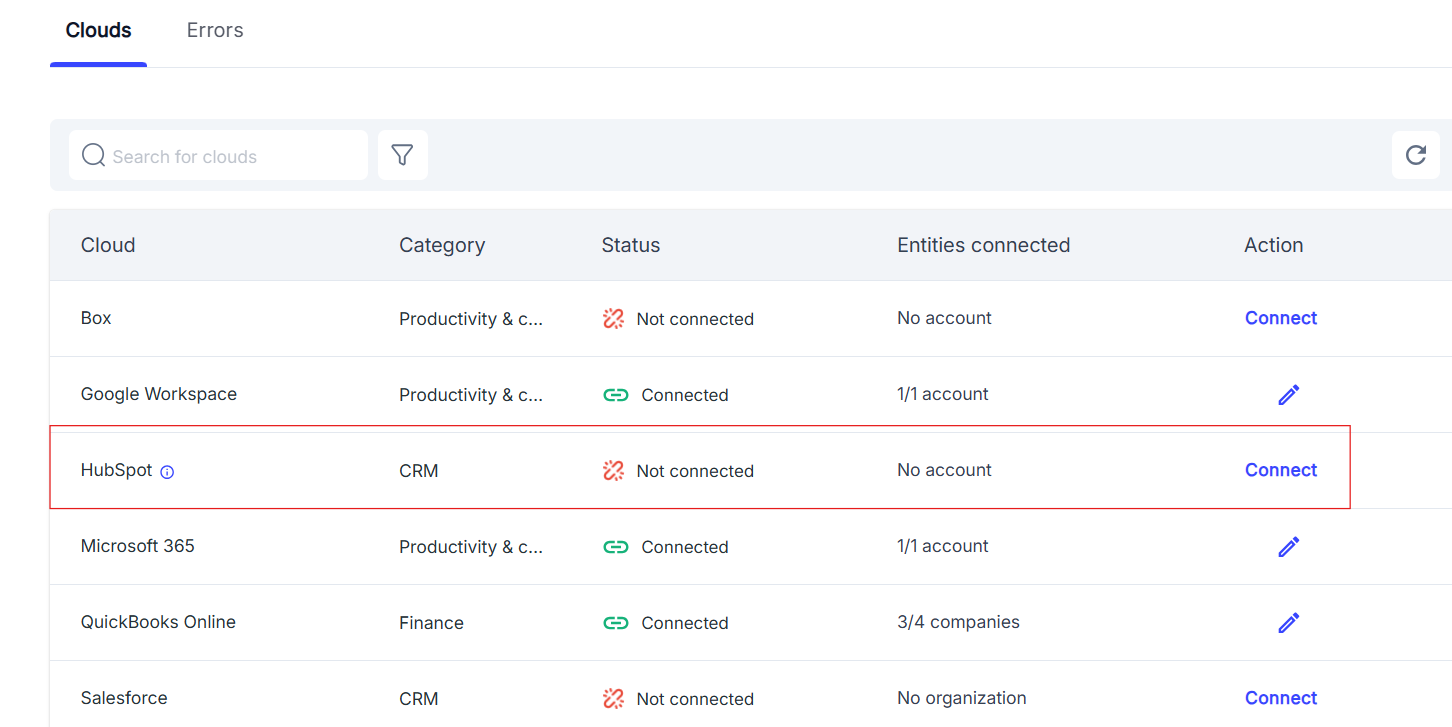Select the QuickBooks Online row name
This screenshot has width=1452, height=727.
click(x=158, y=622)
